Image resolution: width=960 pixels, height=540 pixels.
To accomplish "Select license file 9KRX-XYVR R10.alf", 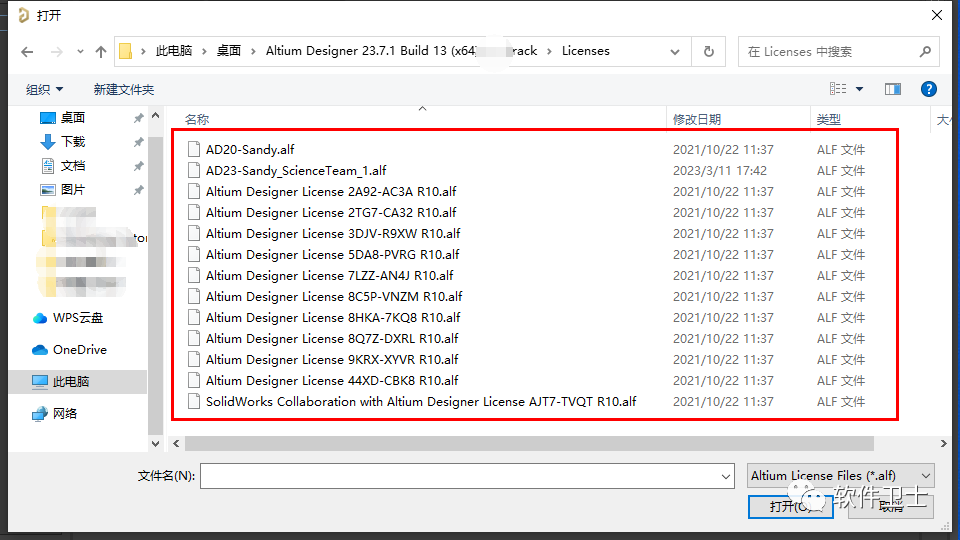I will tap(332, 359).
